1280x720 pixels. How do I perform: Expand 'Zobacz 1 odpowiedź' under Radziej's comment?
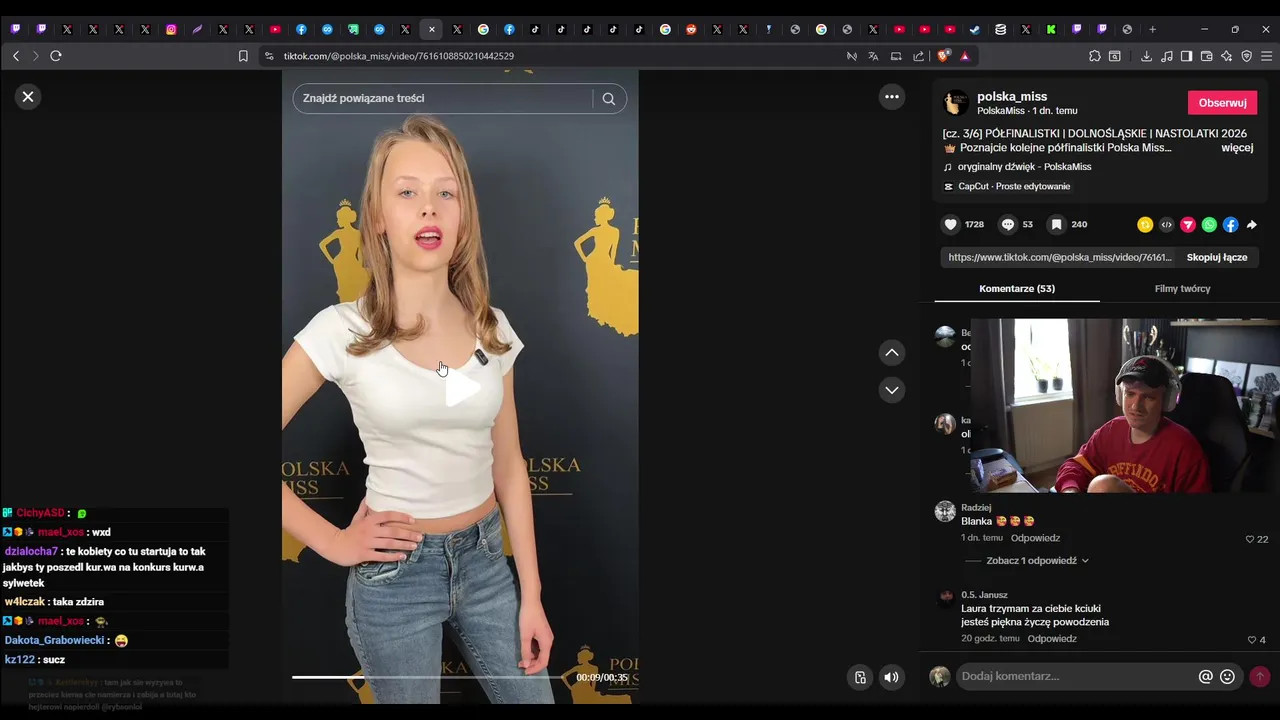coord(1037,561)
